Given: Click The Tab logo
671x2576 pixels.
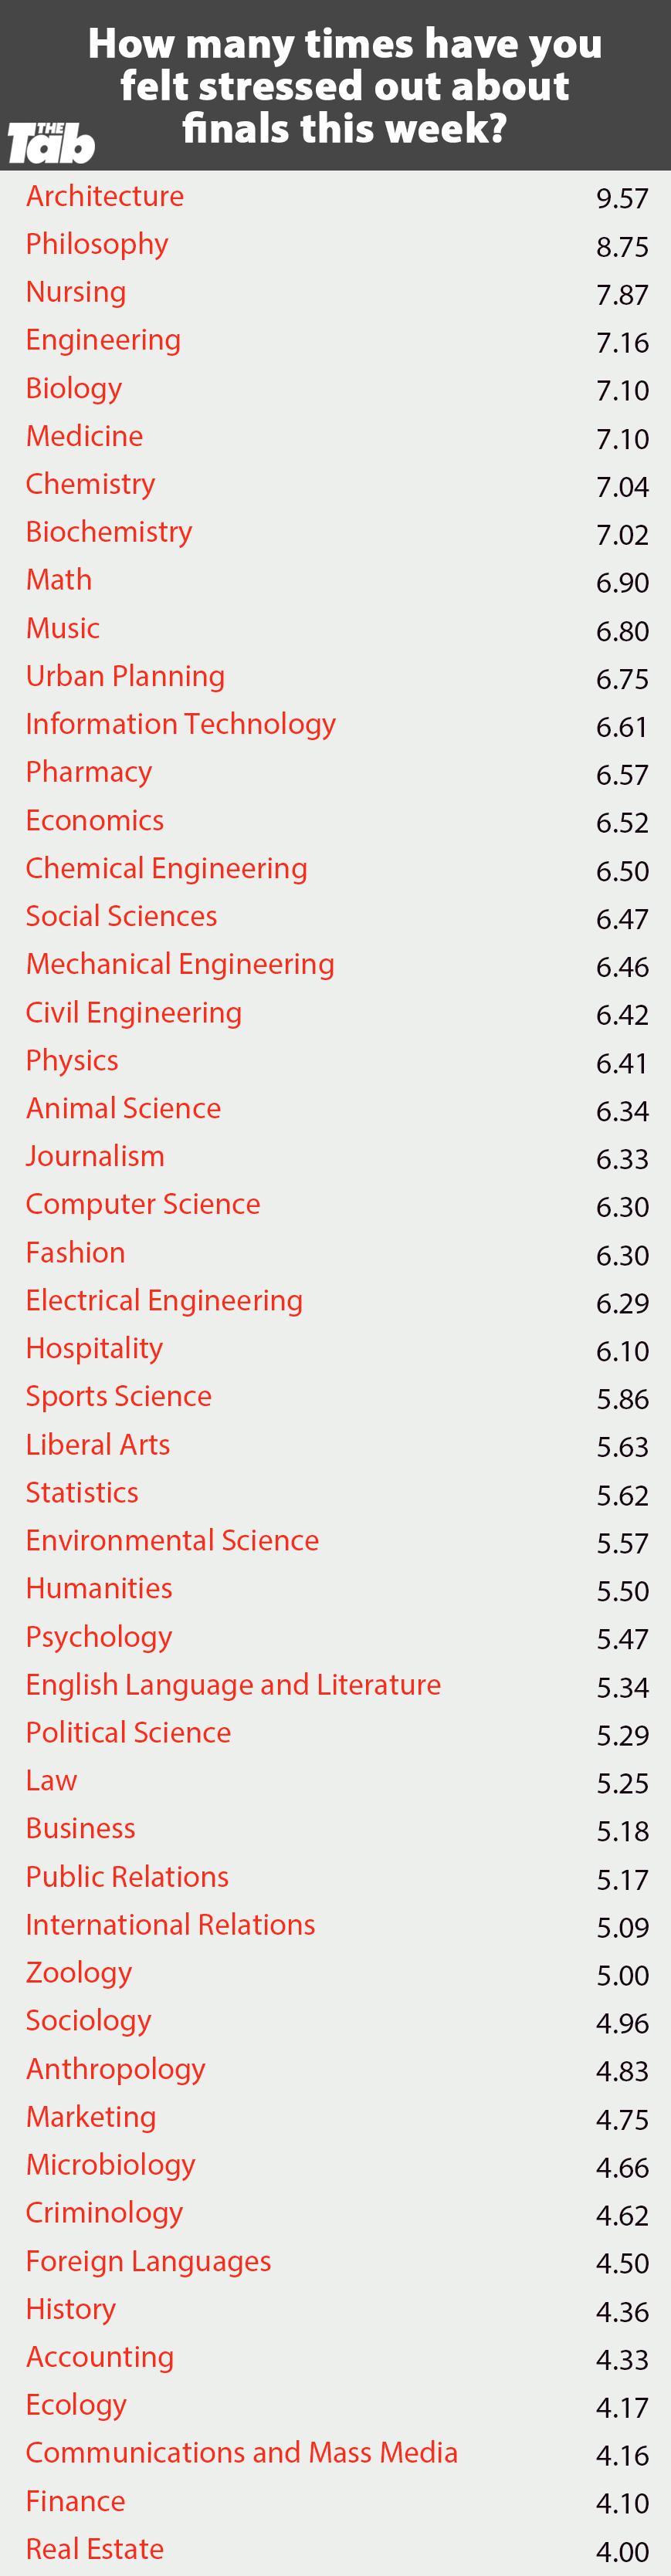Looking at the screenshot, I should point(51,143).
